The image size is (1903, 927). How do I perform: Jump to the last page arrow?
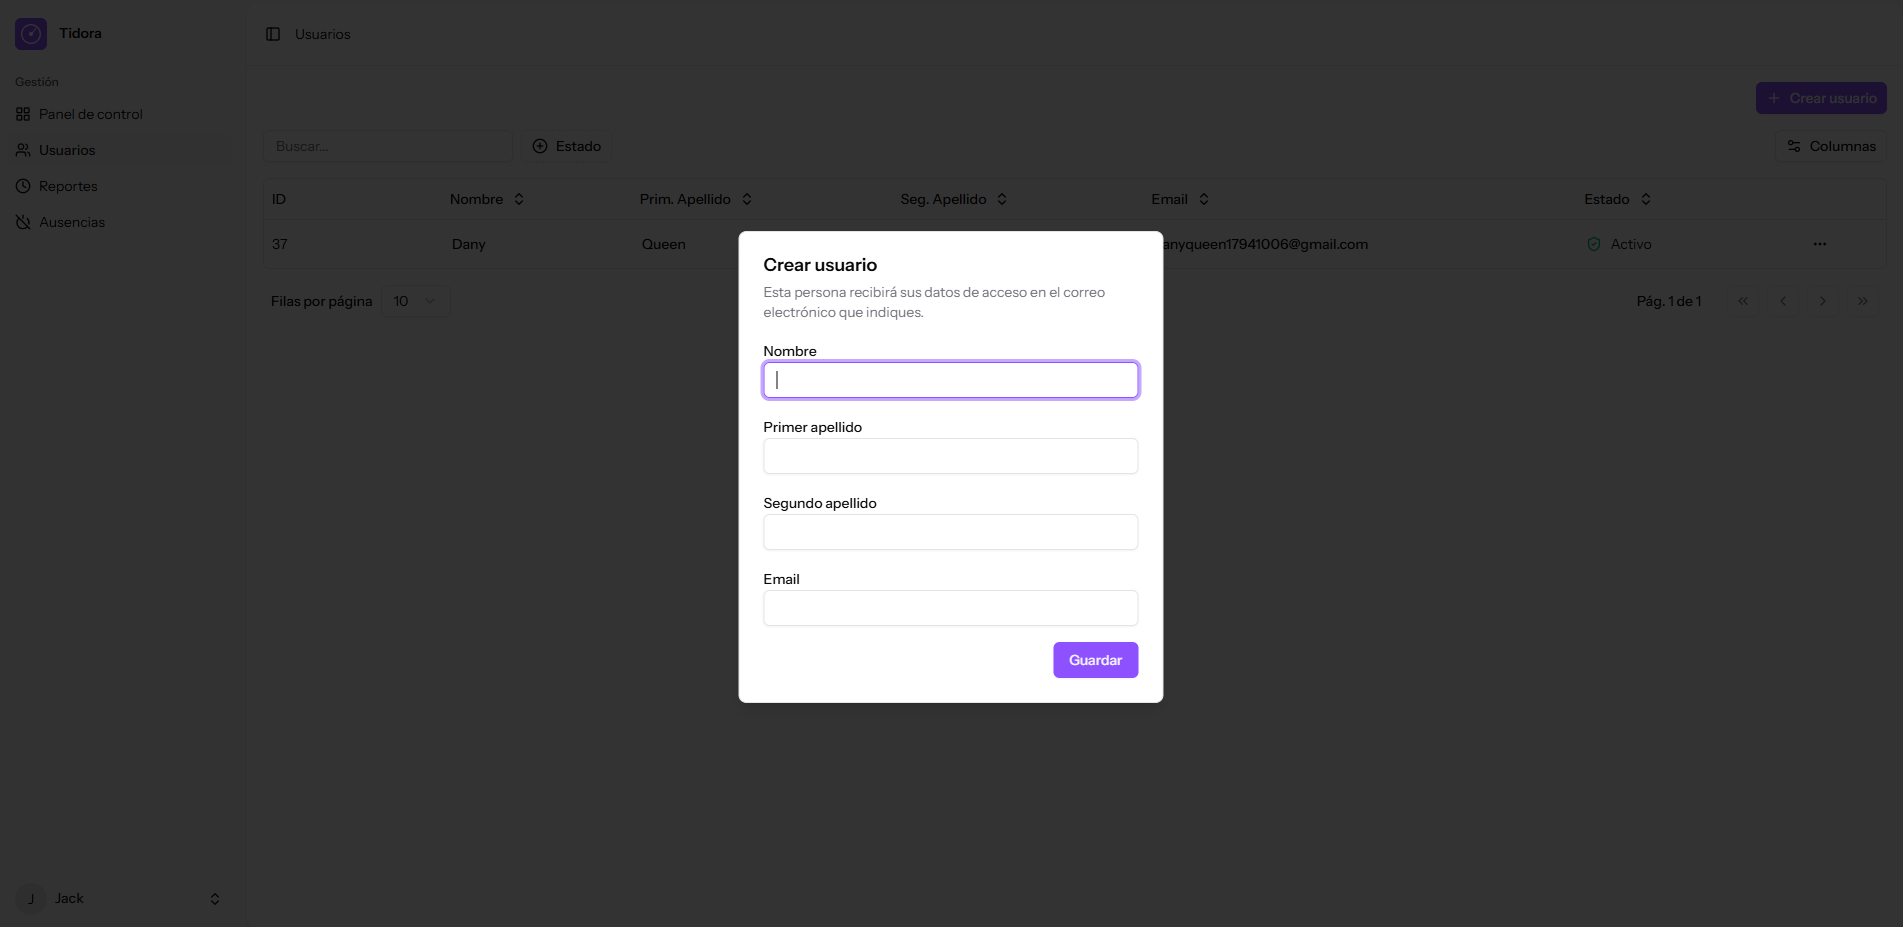tap(1862, 301)
